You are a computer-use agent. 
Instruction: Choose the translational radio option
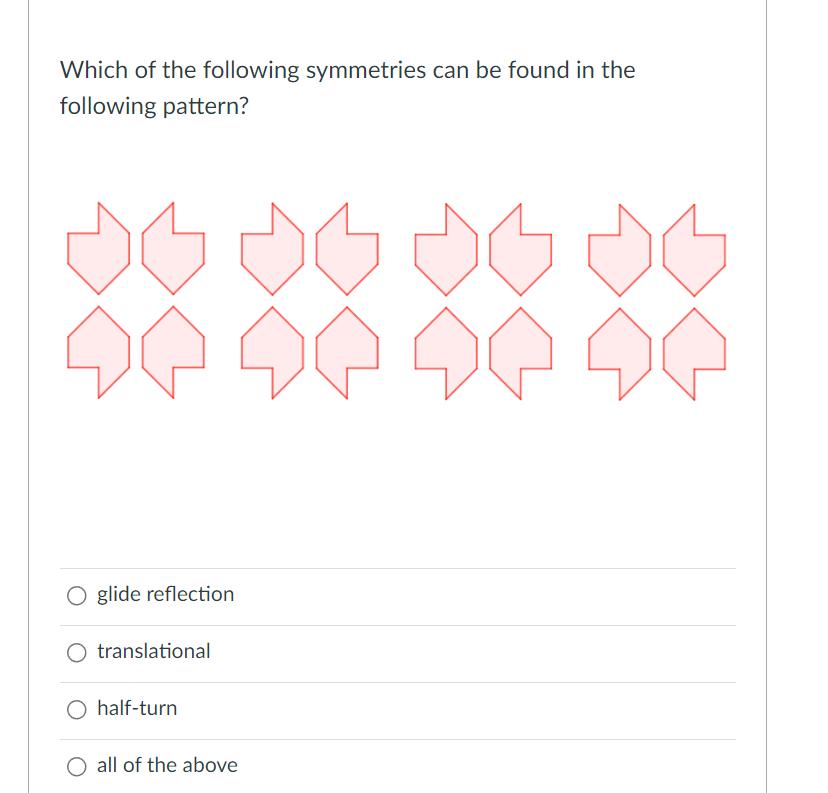pyautogui.click(x=77, y=653)
